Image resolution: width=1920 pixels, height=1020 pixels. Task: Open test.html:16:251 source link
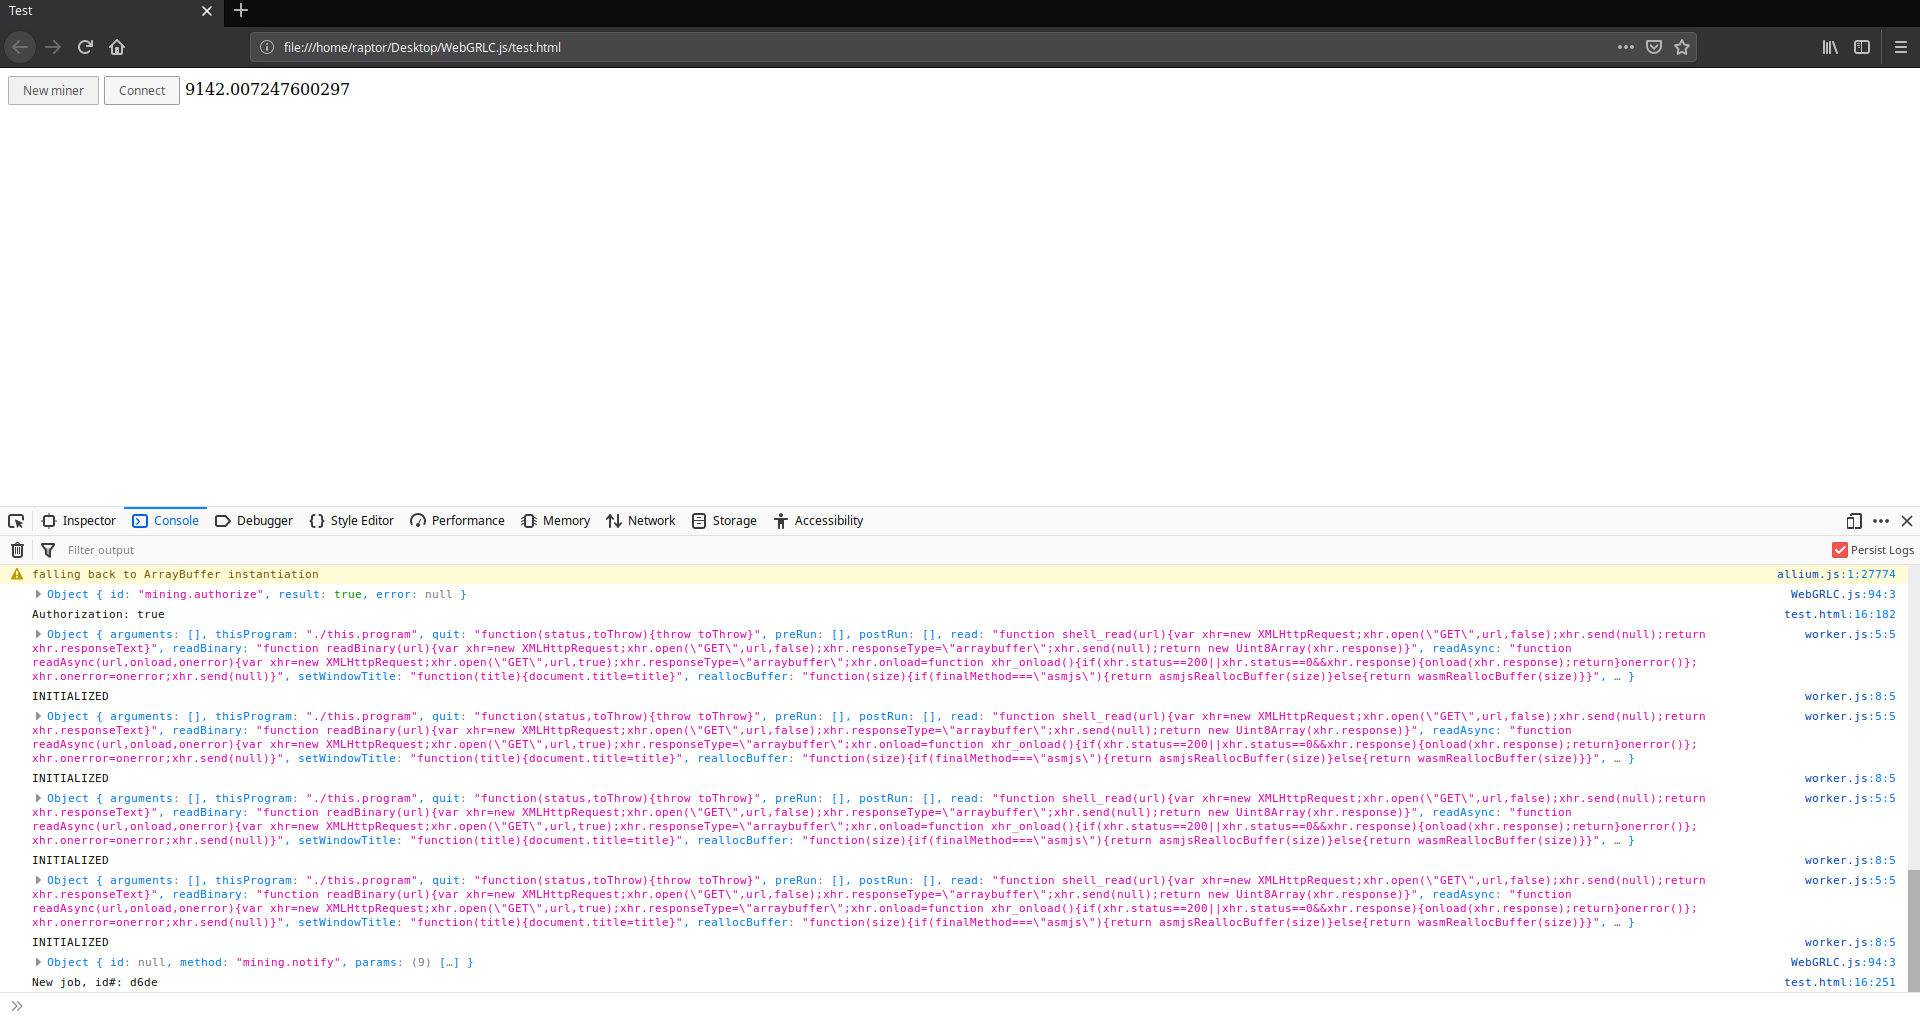[1840, 982]
